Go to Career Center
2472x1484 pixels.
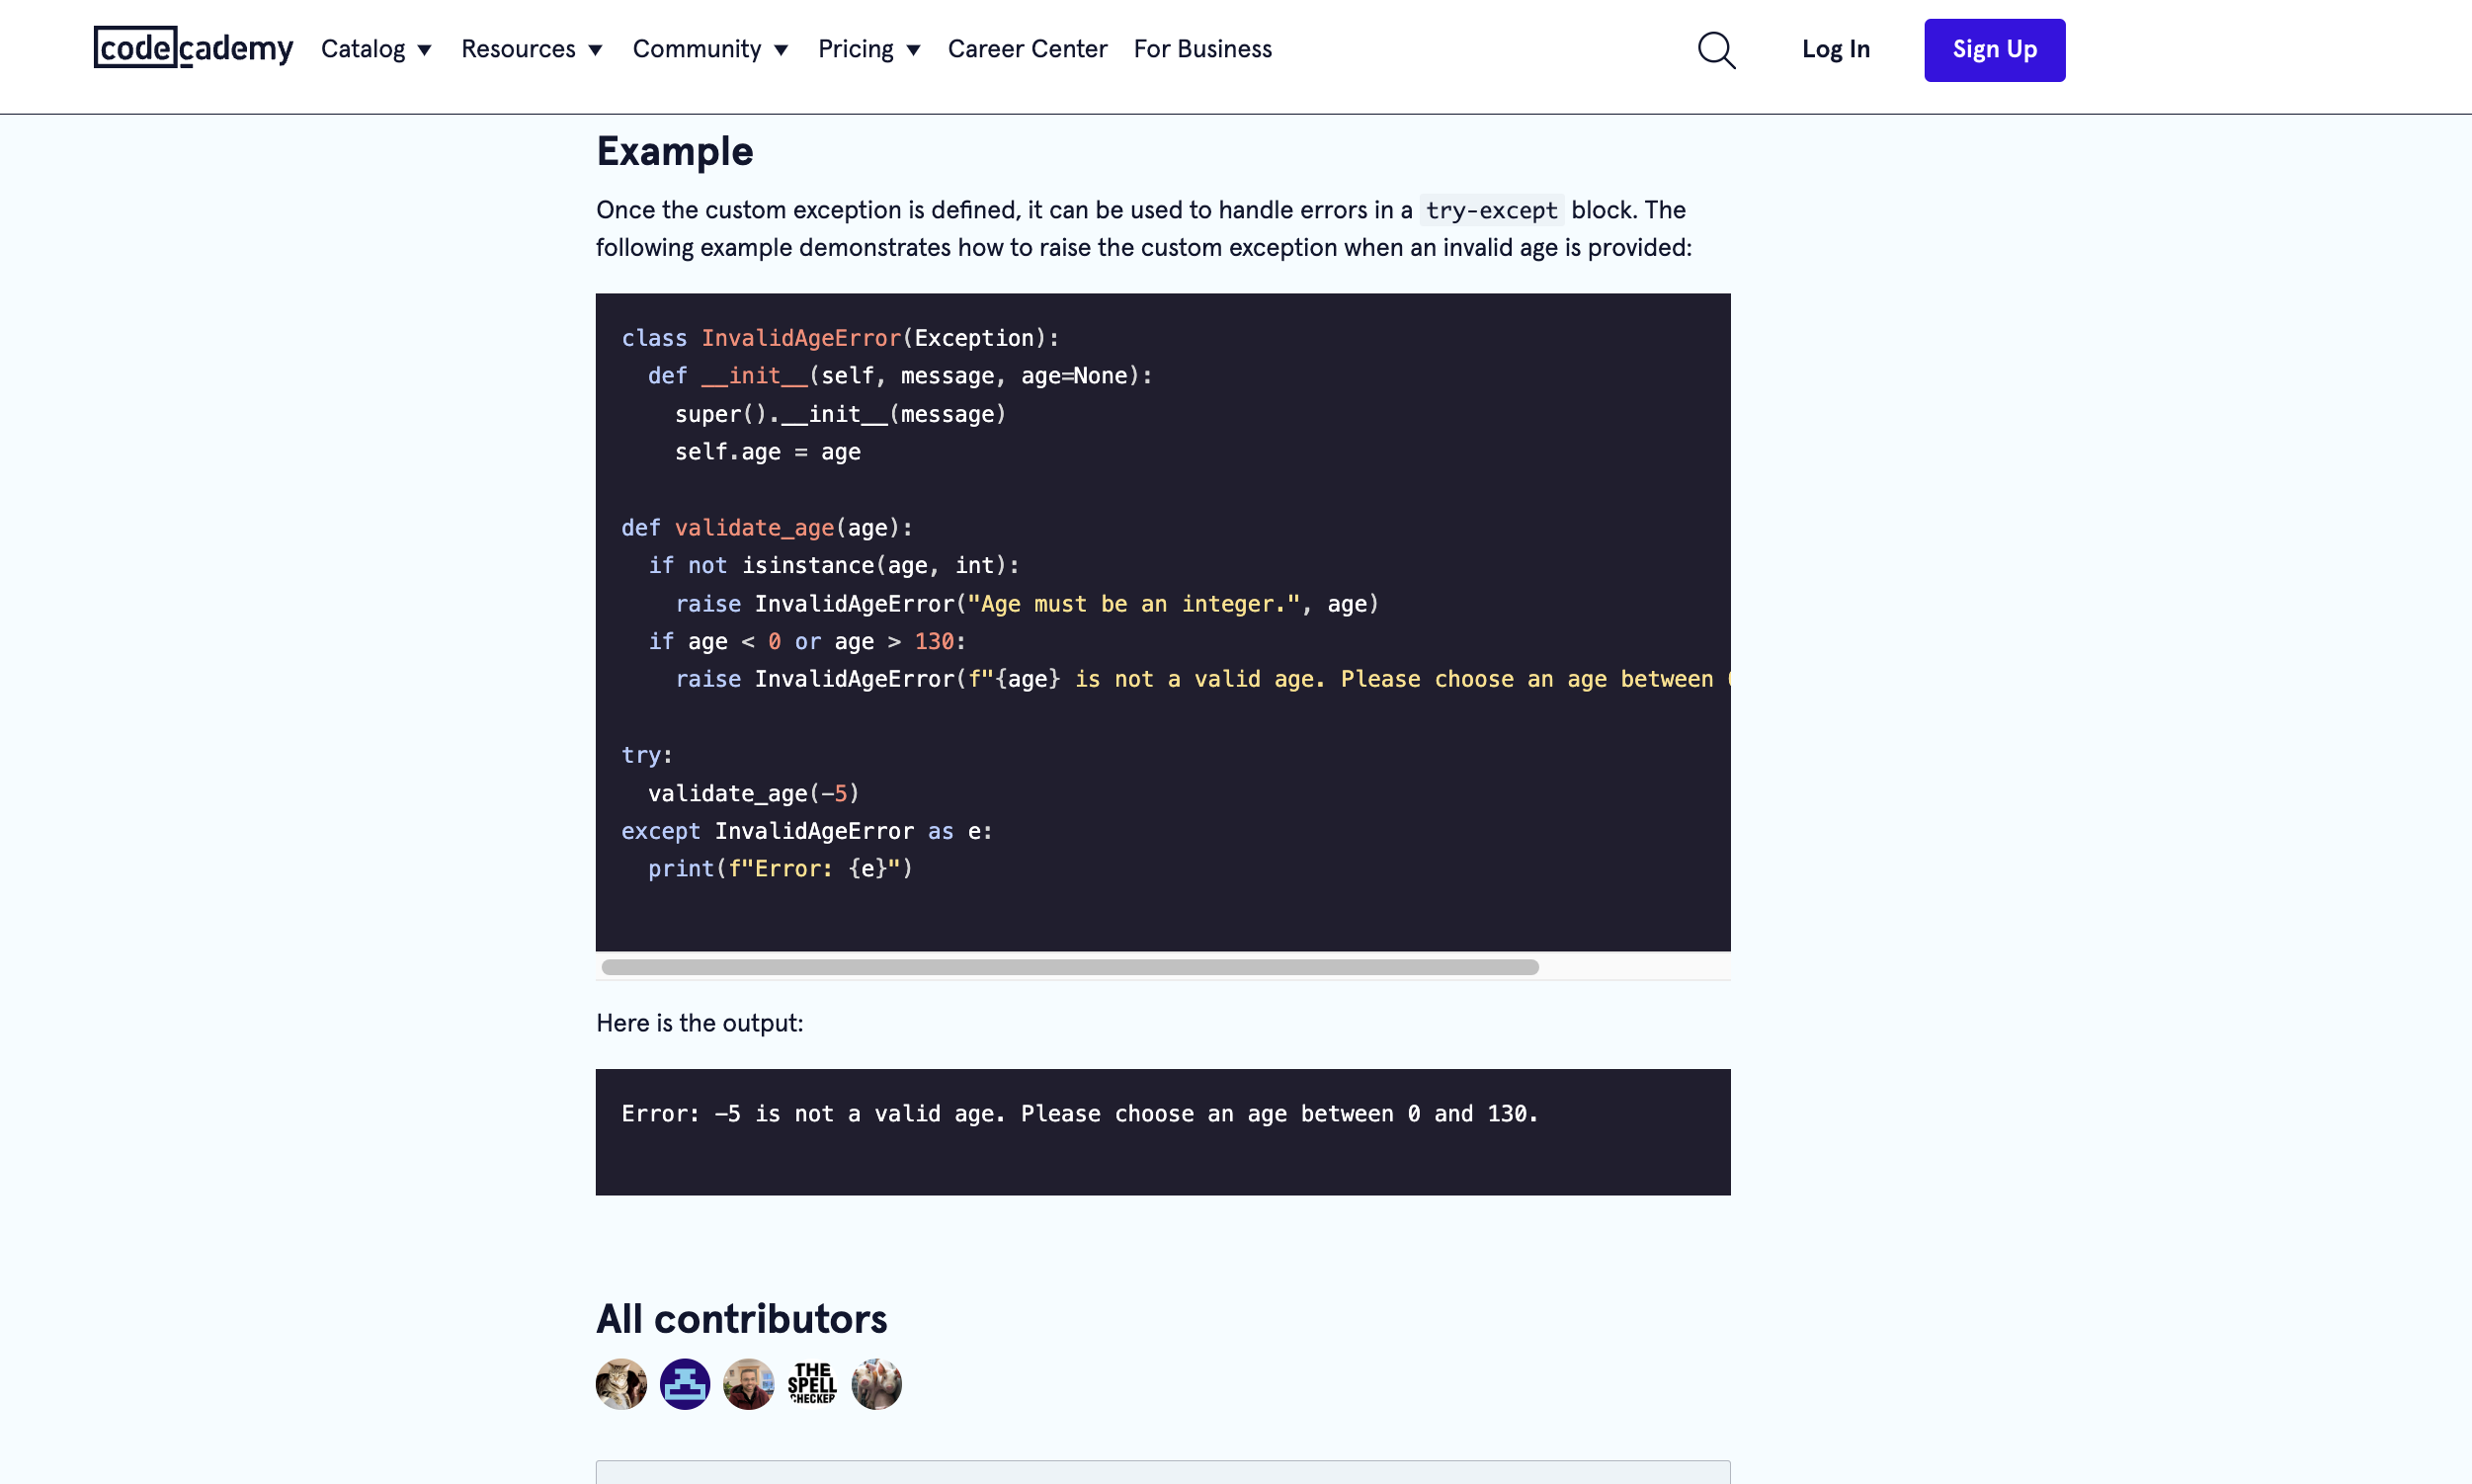pyautogui.click(x=1027, y=49)
